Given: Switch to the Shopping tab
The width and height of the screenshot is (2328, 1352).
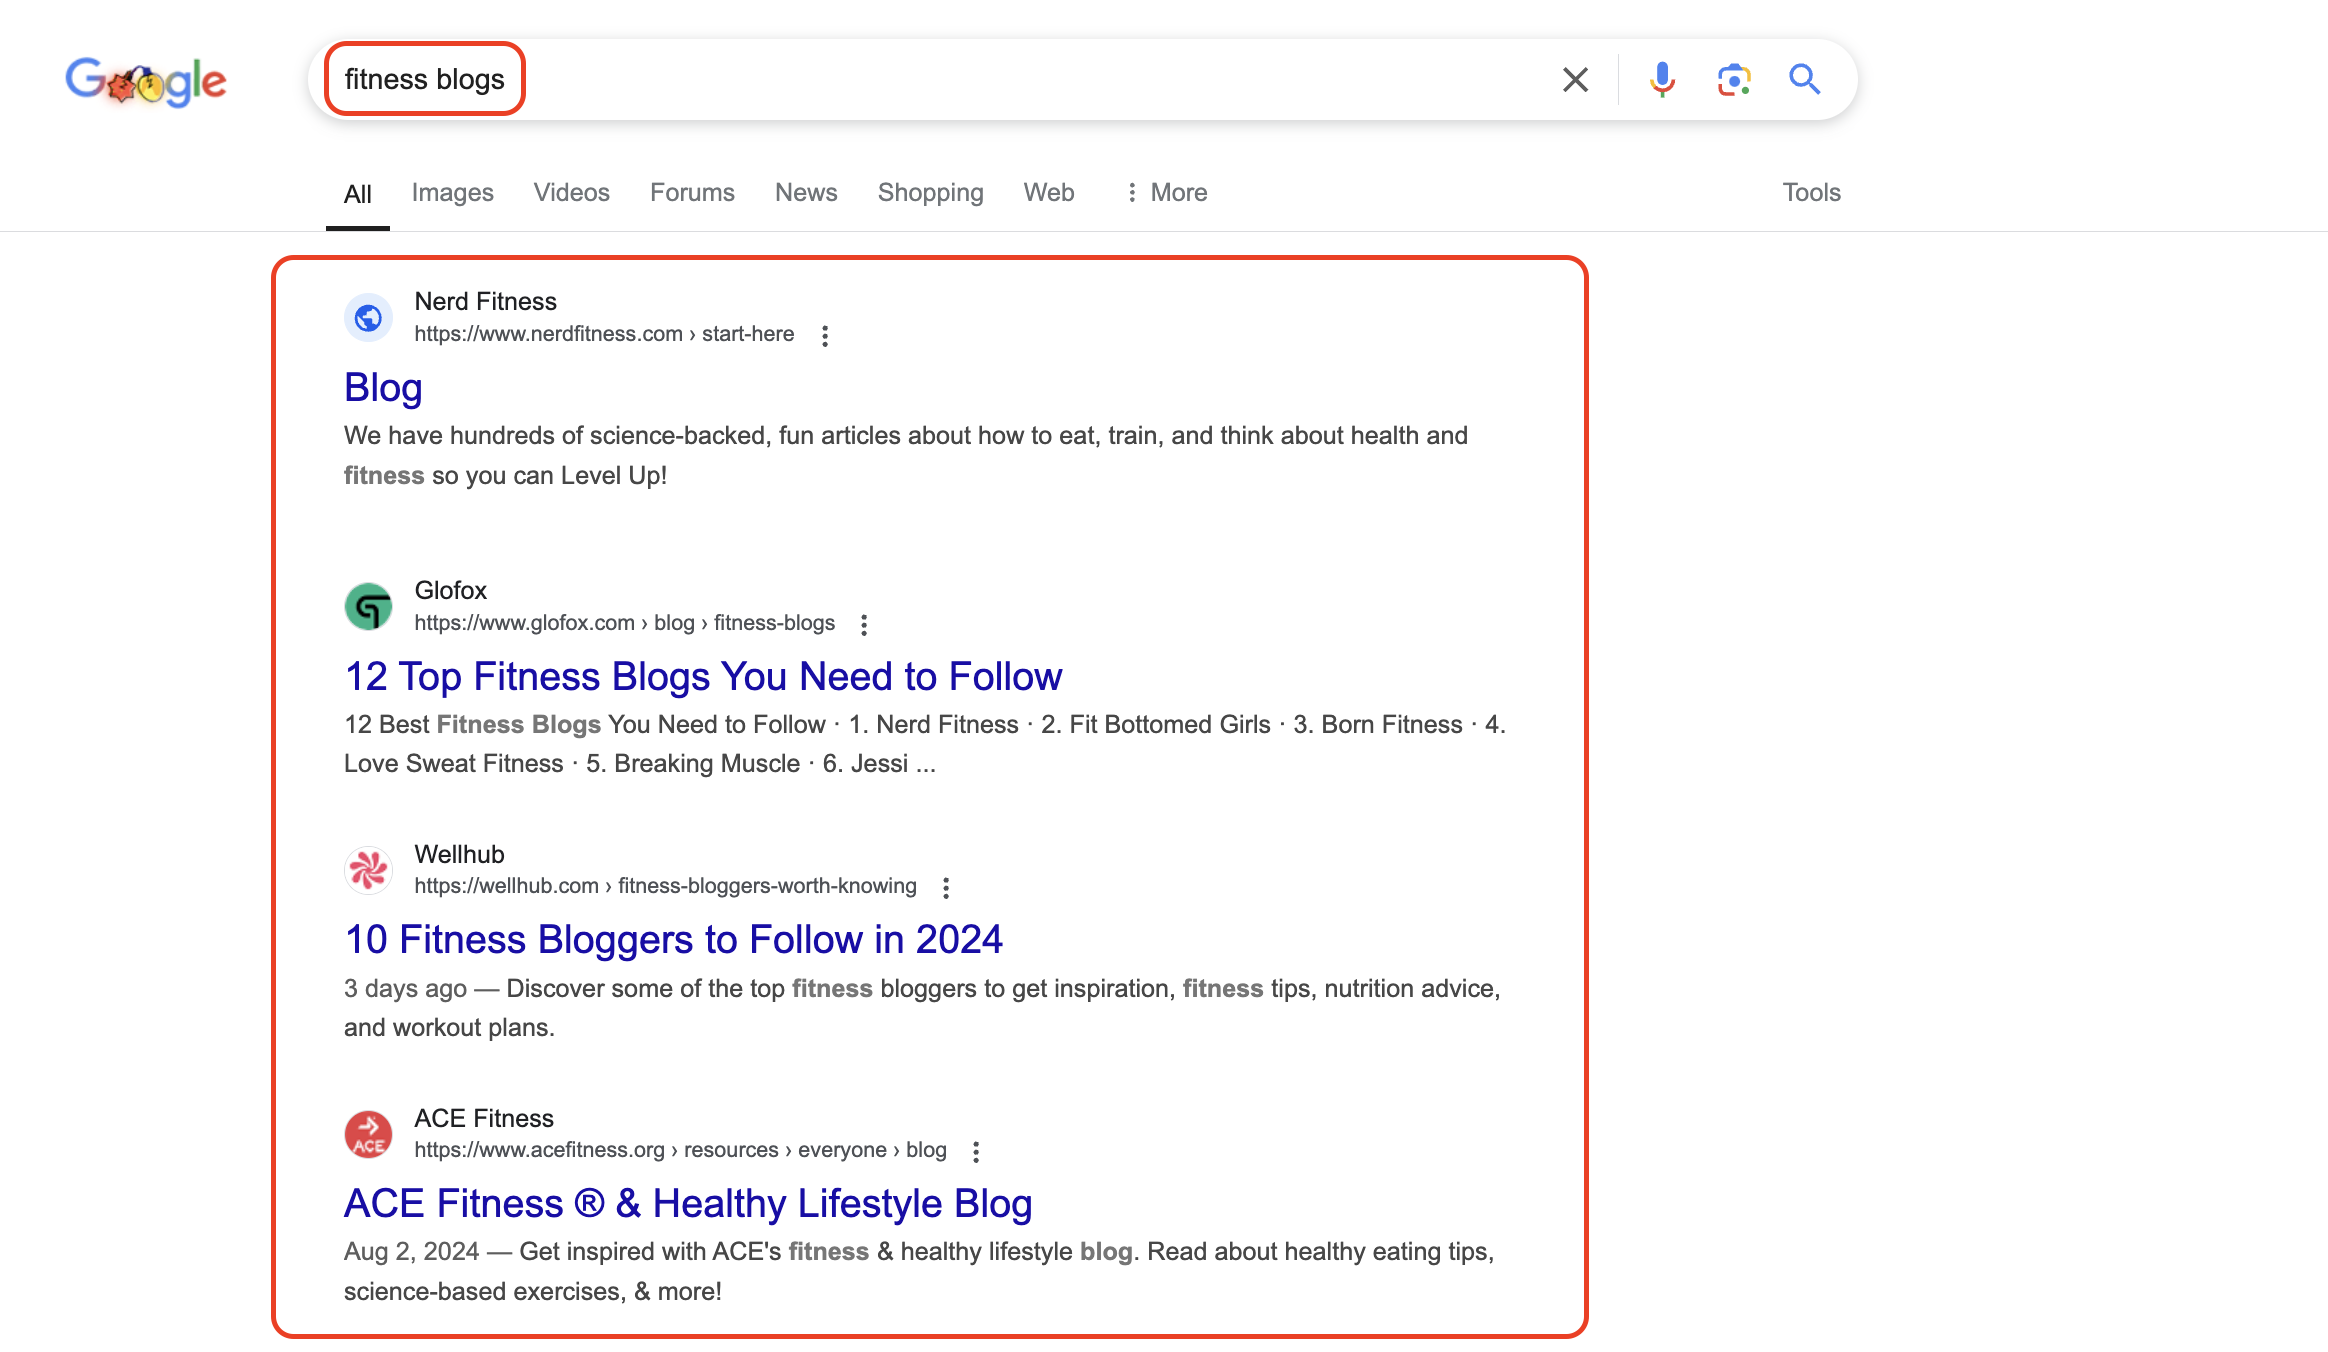Looking at the screenshot, I should (930, 192).
